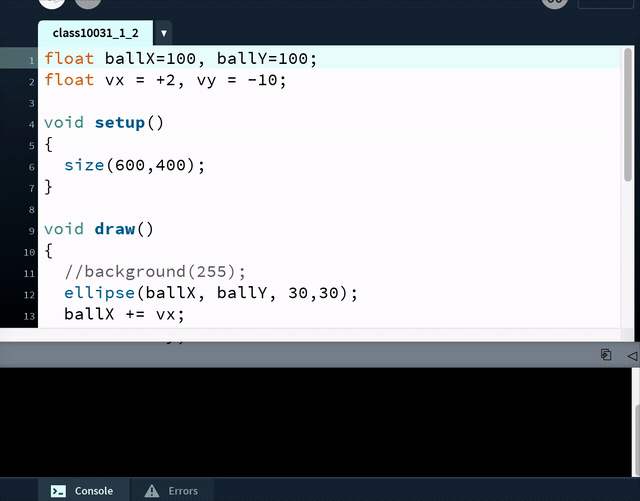This screenshot has width=640, height=501.
Task: Click the 'vy = -10;' text on line 2
Action: [x=241, y=80]
